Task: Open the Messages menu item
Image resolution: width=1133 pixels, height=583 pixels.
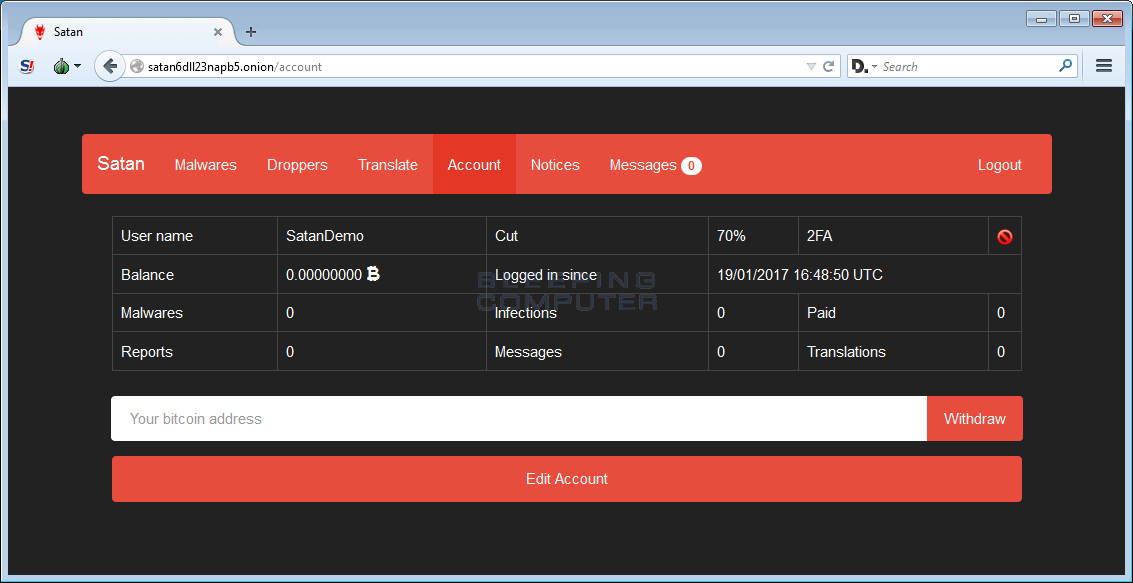Action: (655, 165)
